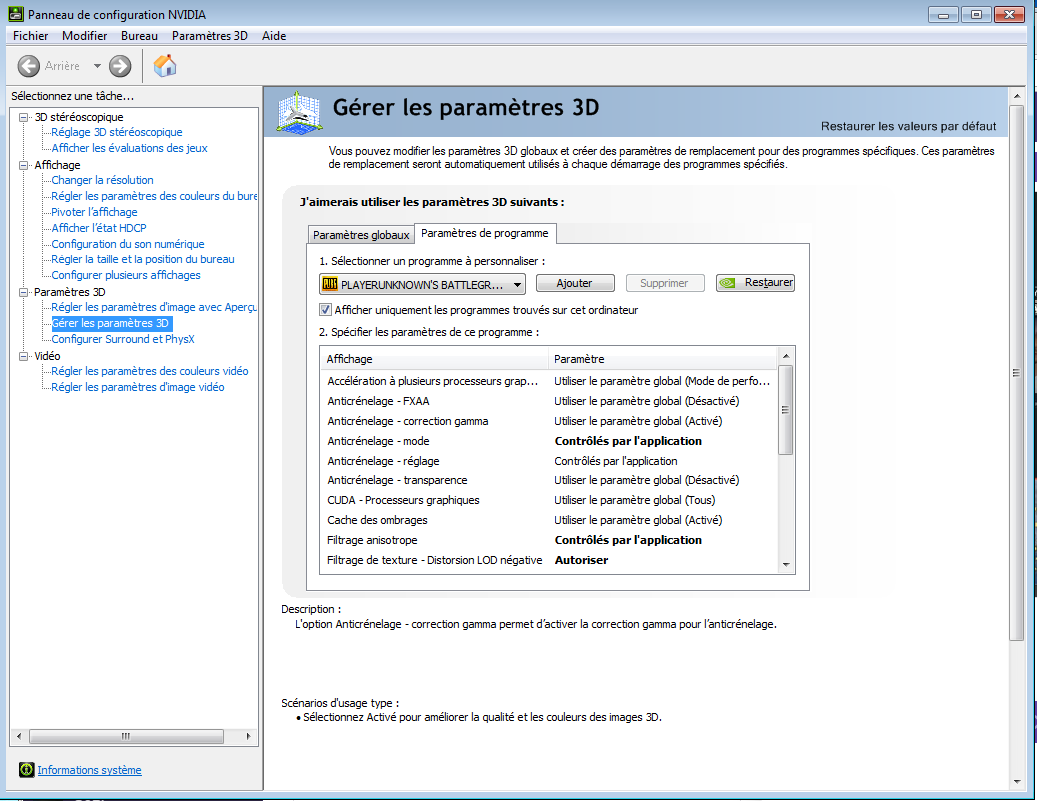Toggle 'Afficher uniquement les programmes trouvés' checkbox

(x=325, y=310)
